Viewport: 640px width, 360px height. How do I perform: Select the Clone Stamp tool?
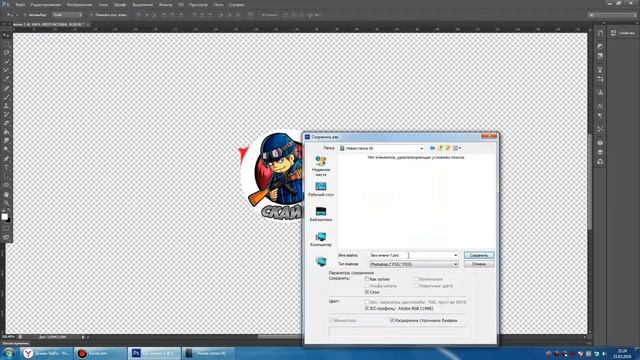point(6,106)
